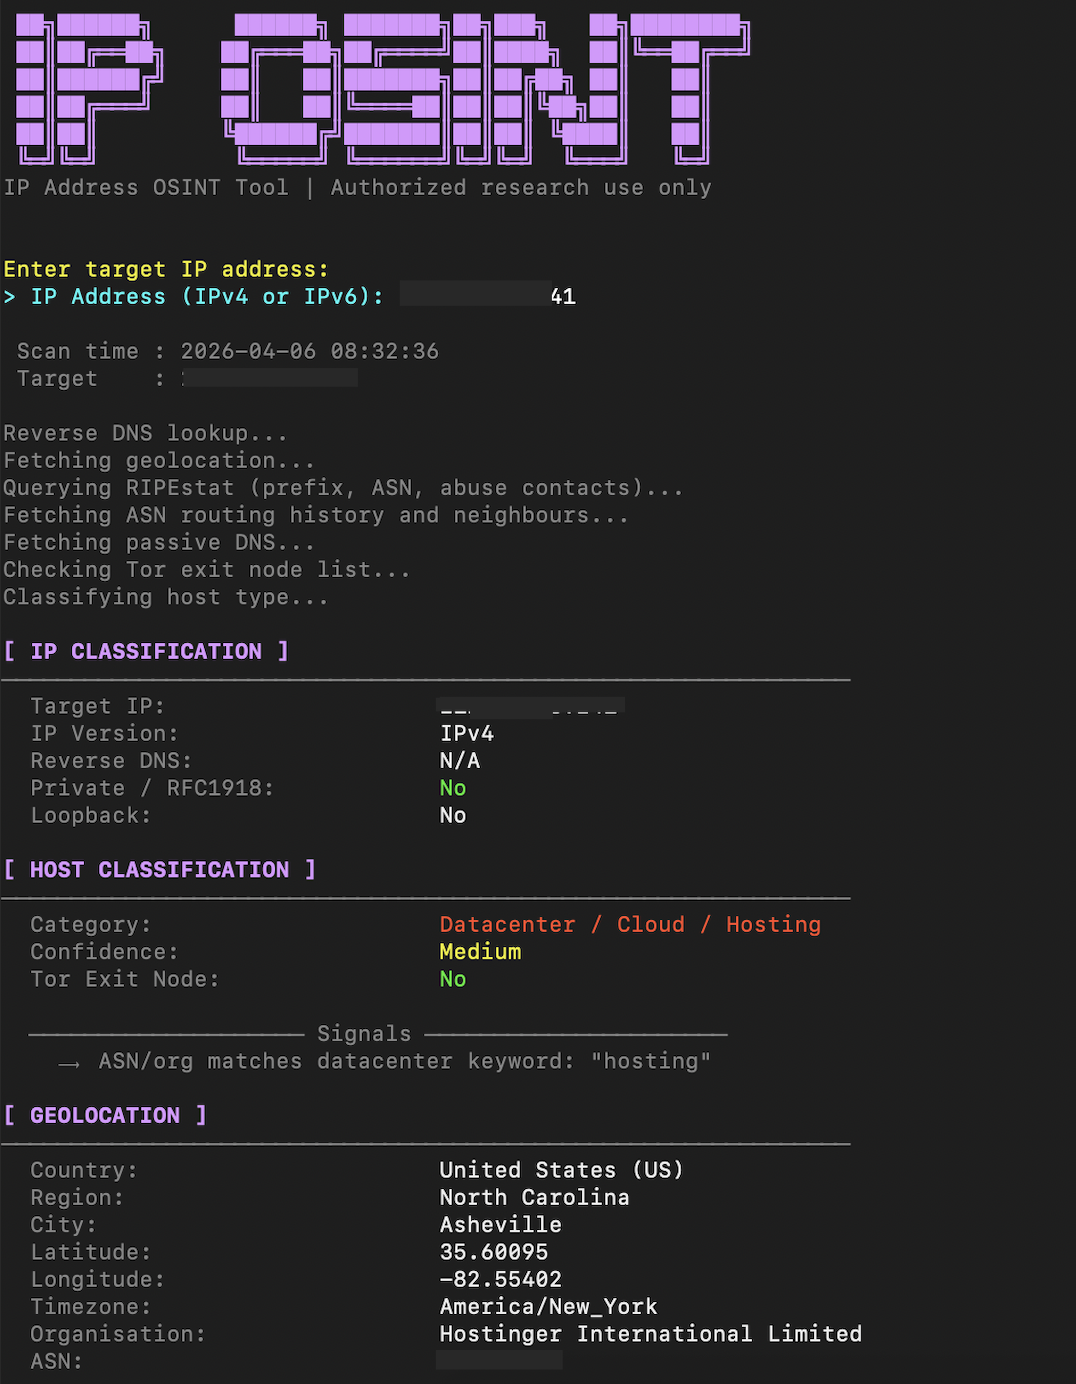Select the "United States (US)" country value

pyautogui.click(x=561, y=1171)
